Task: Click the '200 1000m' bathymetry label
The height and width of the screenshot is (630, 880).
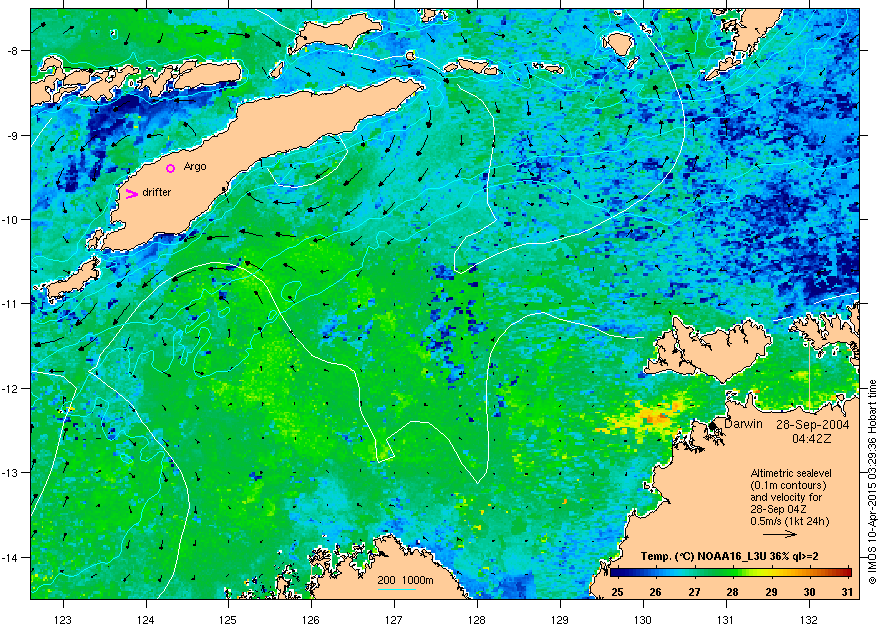Action: pos(405,580)
